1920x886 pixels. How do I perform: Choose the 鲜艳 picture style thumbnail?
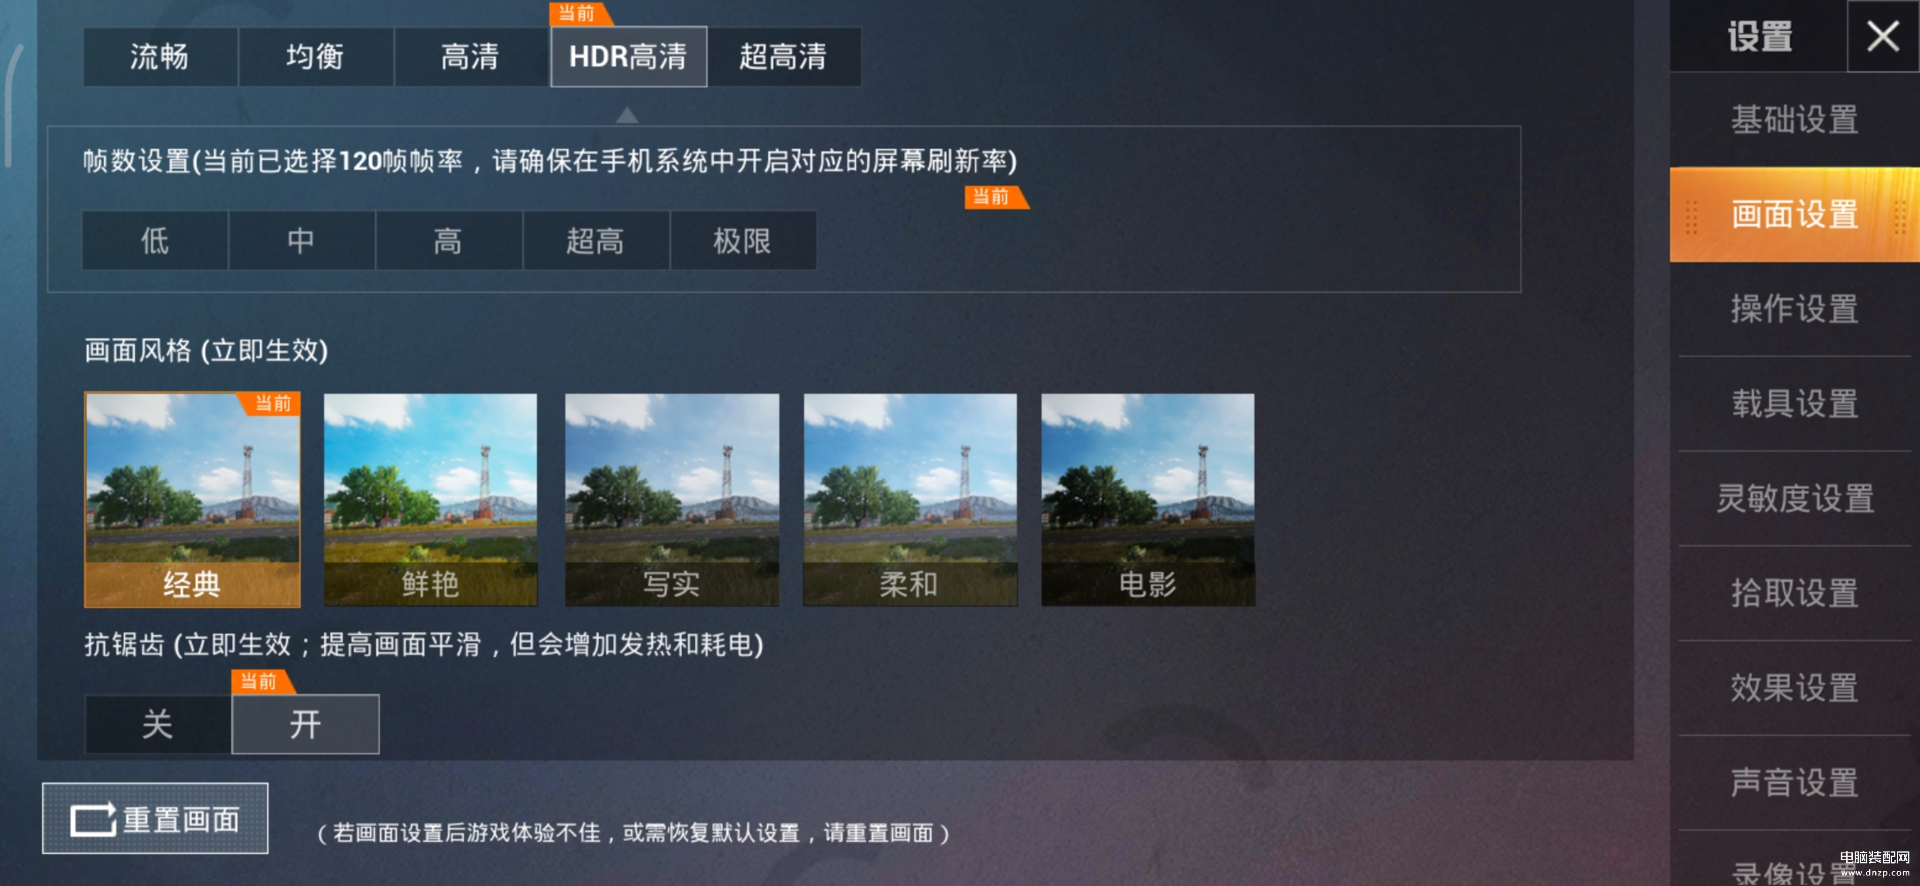430,499
